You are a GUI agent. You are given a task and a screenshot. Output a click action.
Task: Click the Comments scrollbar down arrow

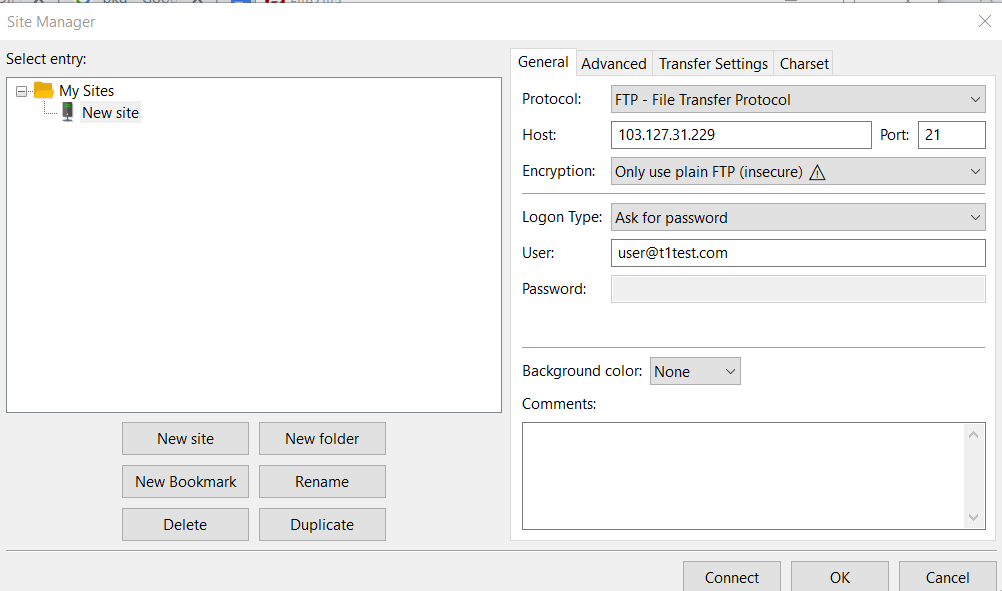point(973,518)
